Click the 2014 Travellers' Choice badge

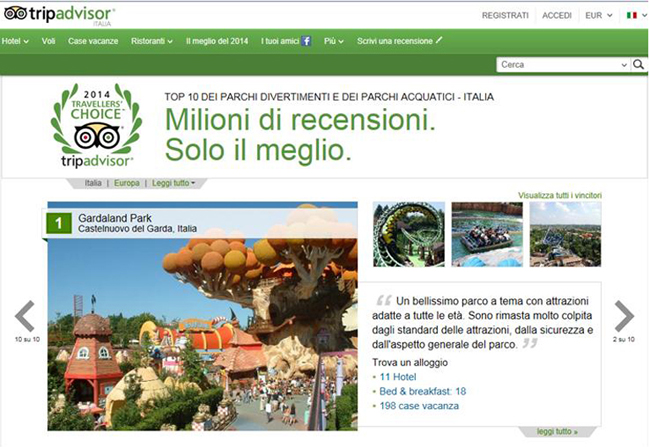point(96,125)
